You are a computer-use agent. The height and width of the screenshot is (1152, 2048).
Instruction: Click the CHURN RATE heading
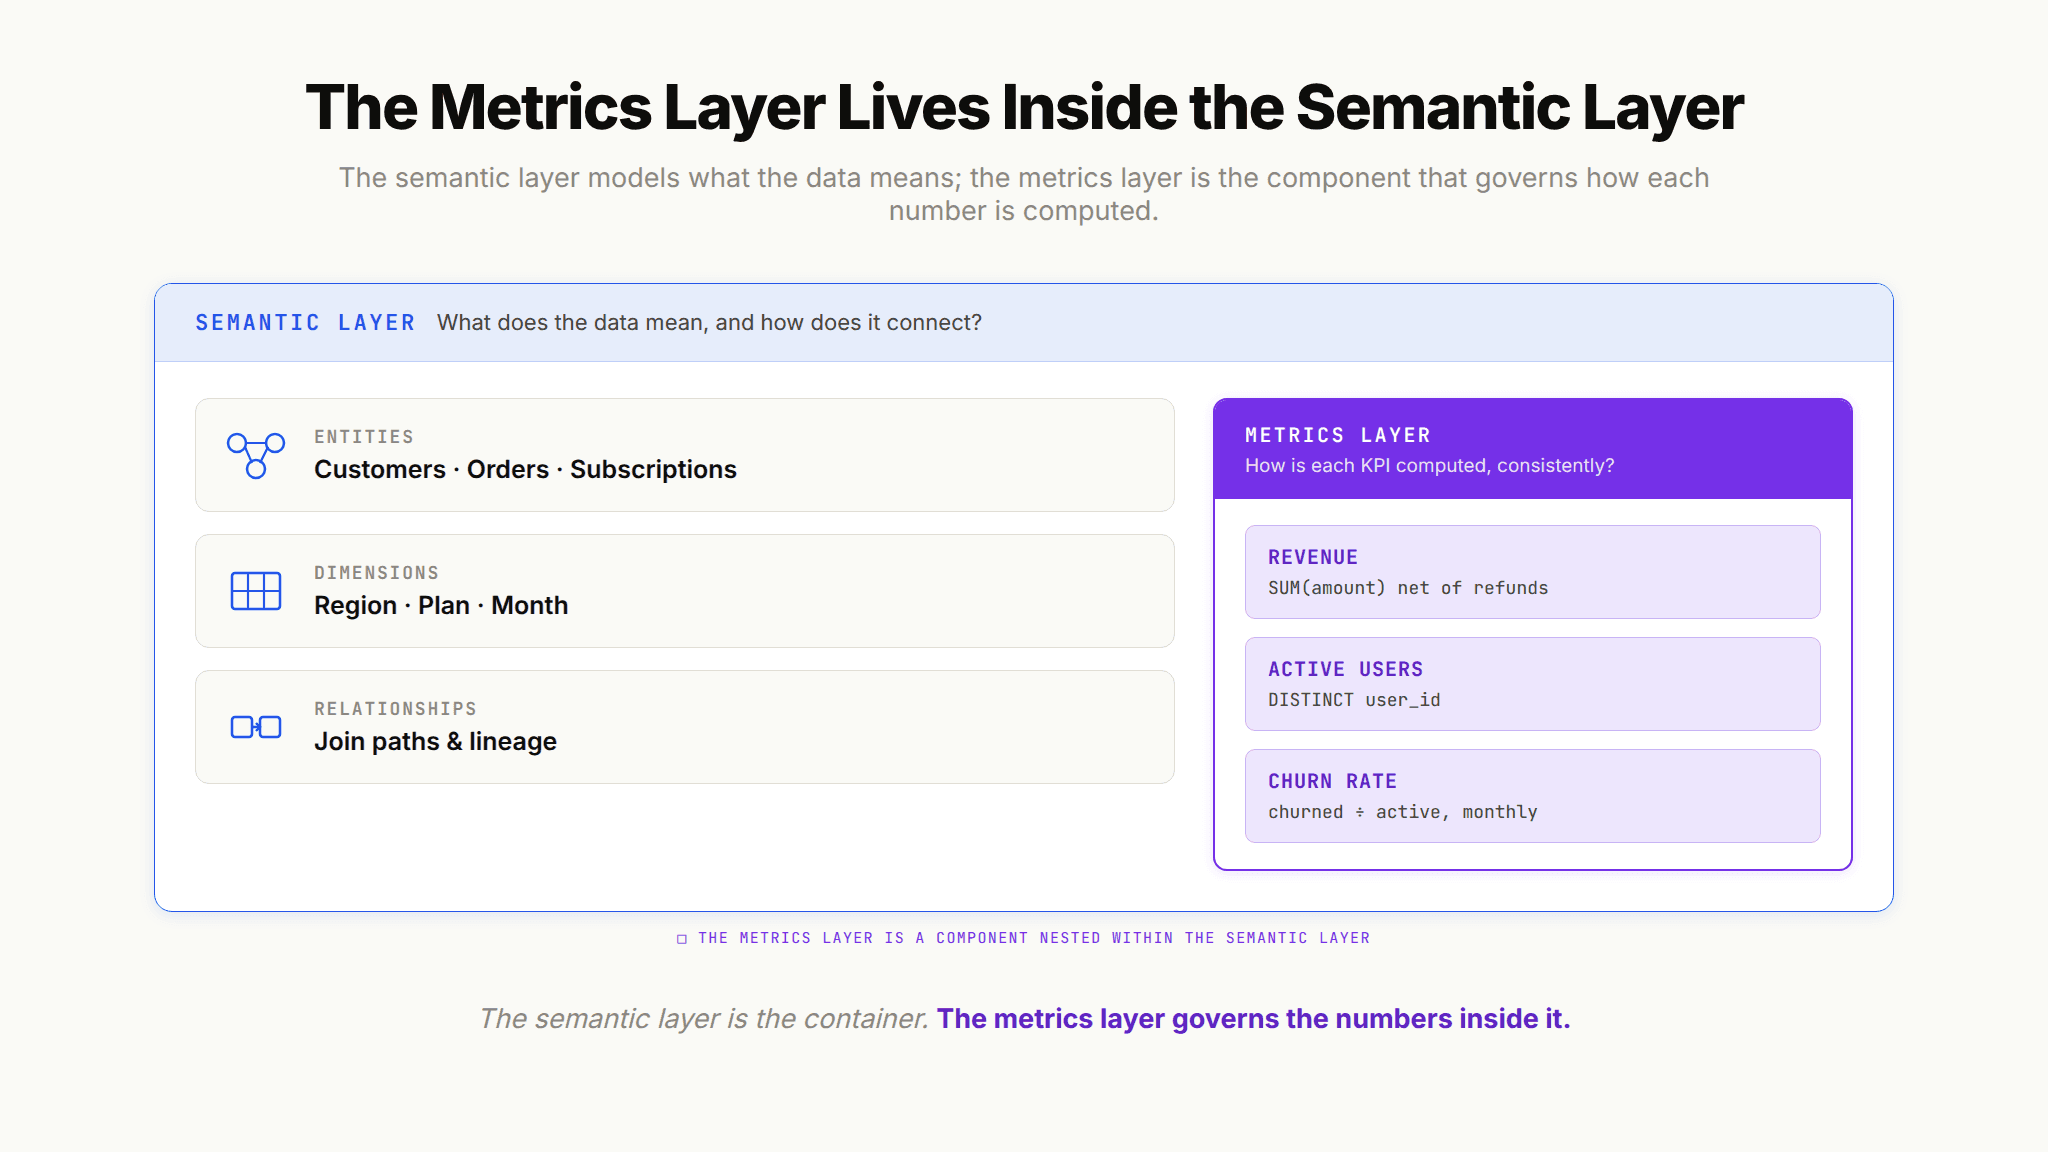pos(1332,781)
